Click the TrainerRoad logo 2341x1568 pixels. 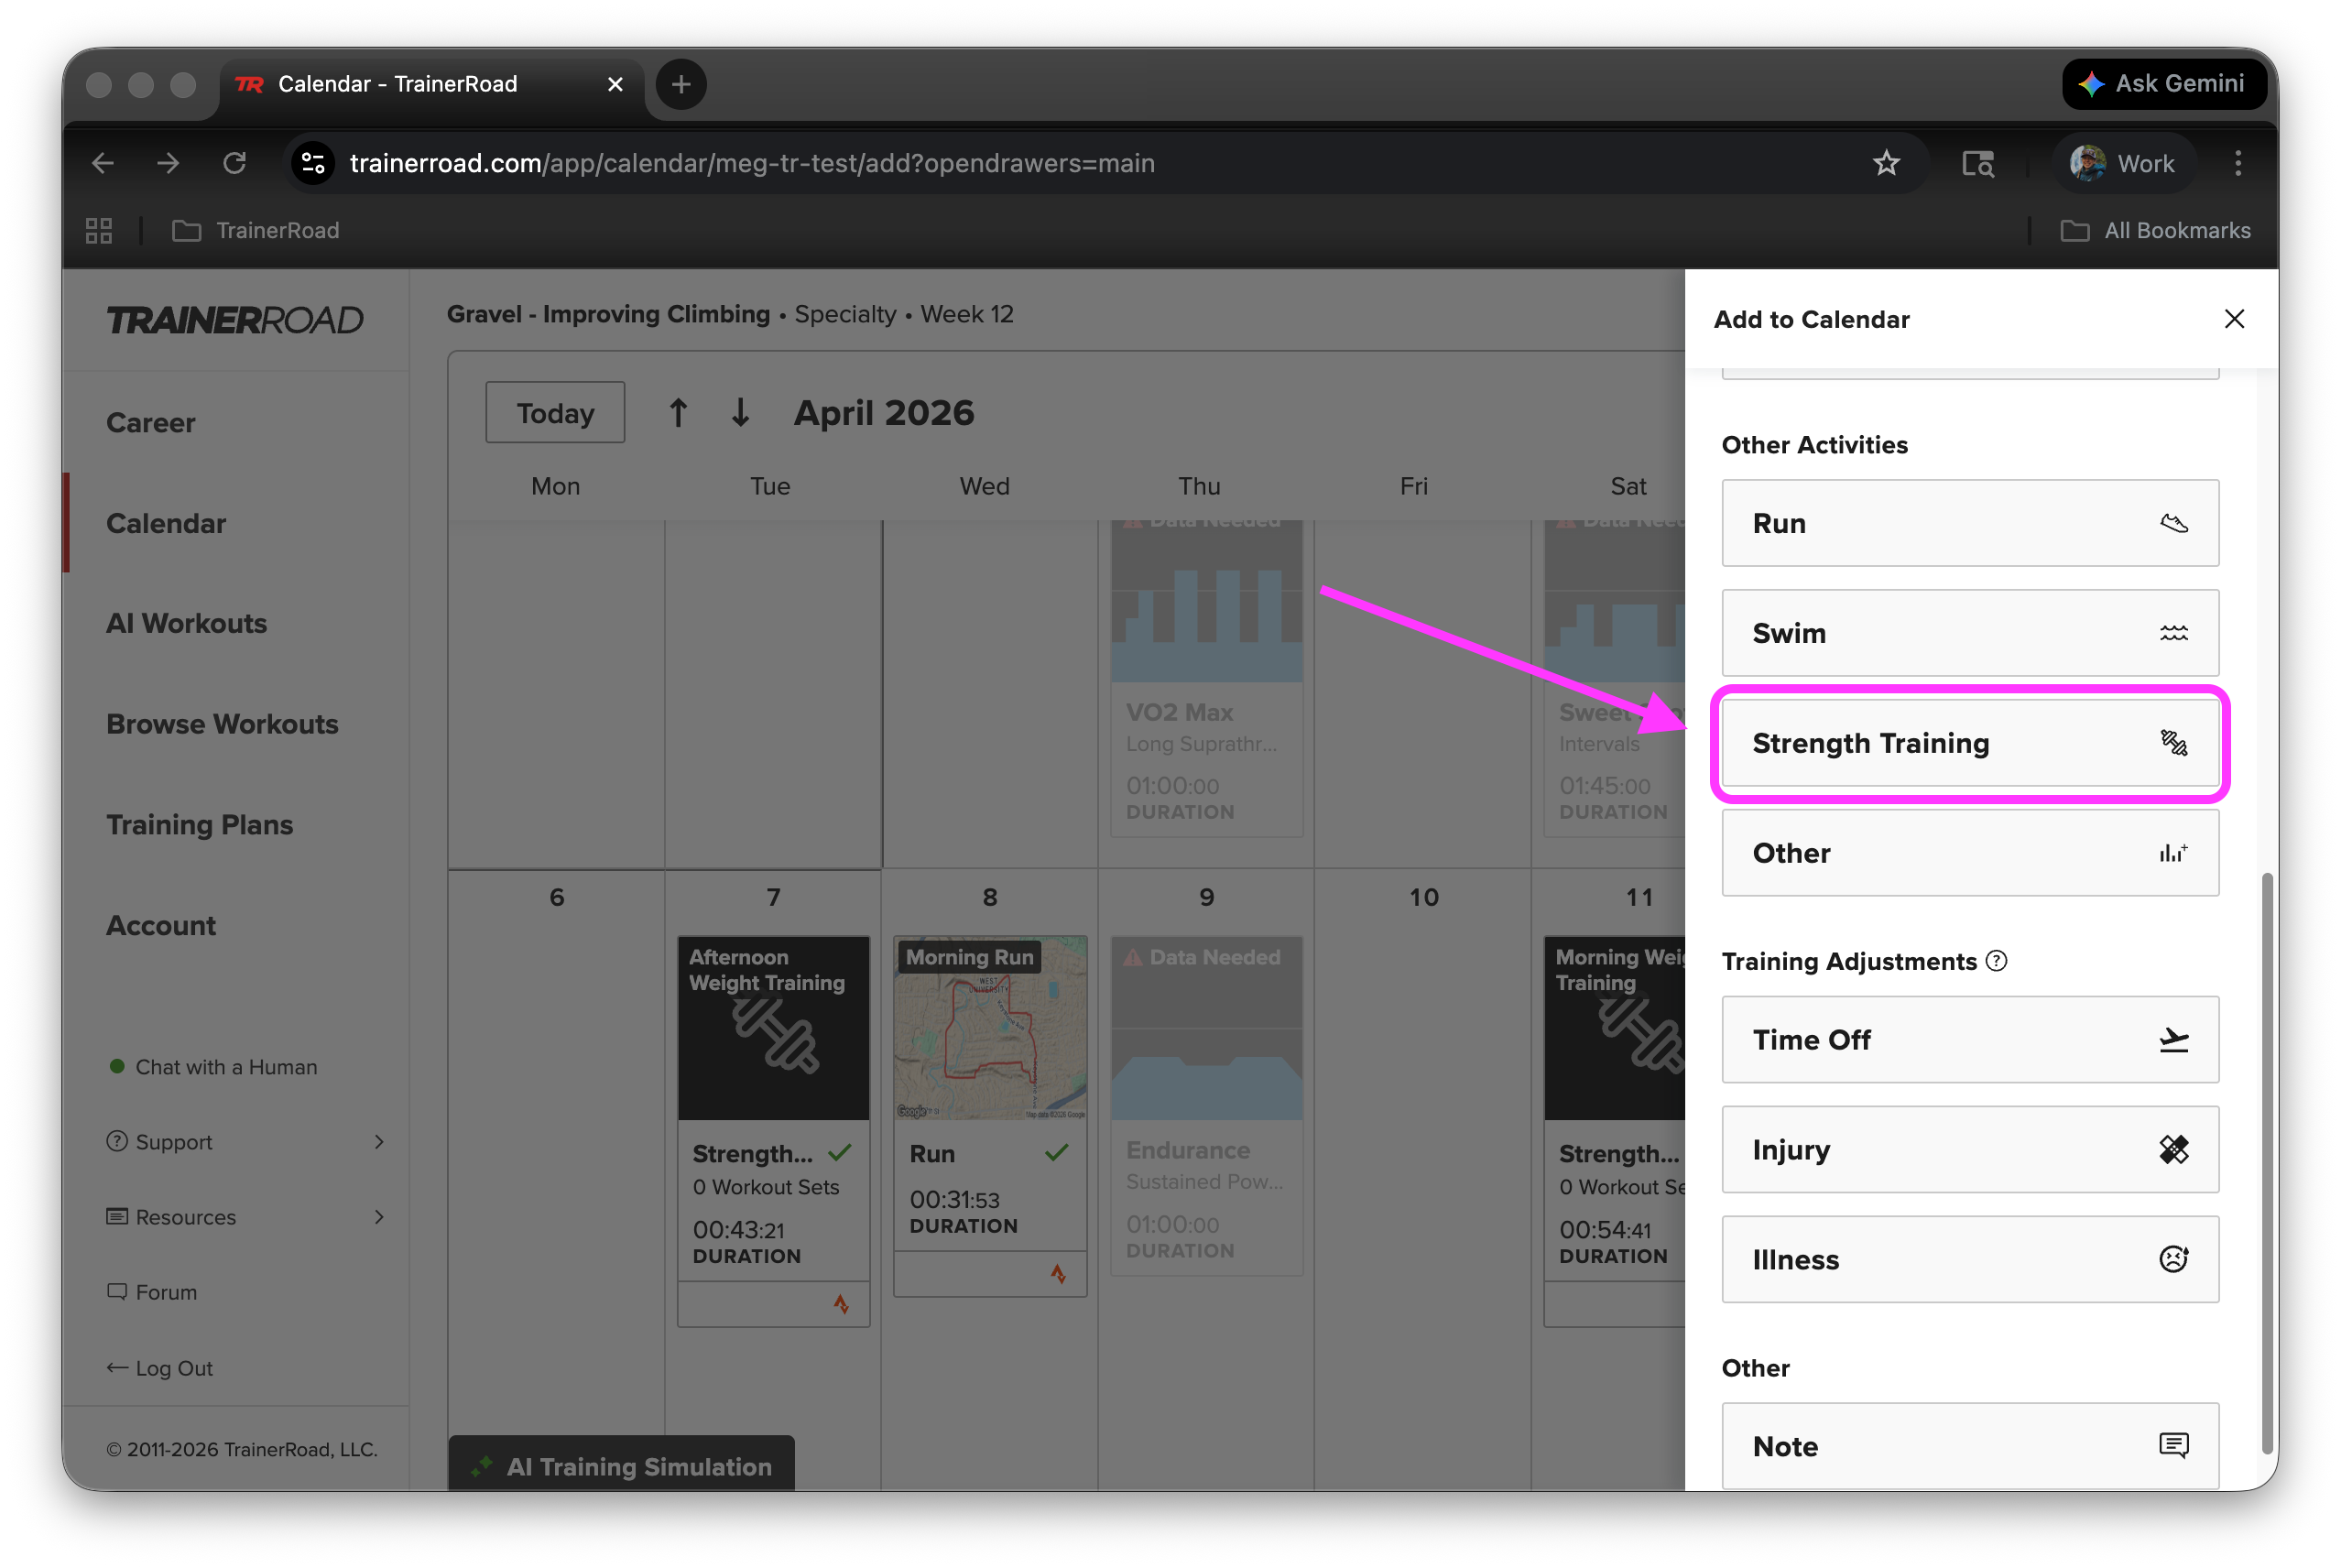point(235,320)
